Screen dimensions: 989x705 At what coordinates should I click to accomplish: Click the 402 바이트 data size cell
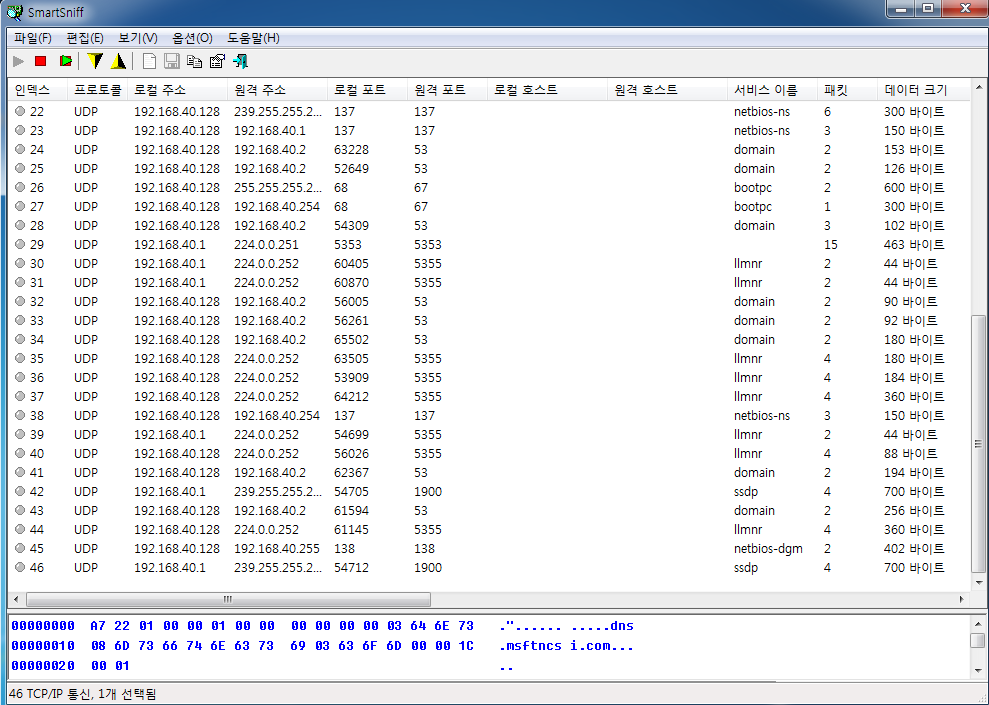(x=914, y=548)
